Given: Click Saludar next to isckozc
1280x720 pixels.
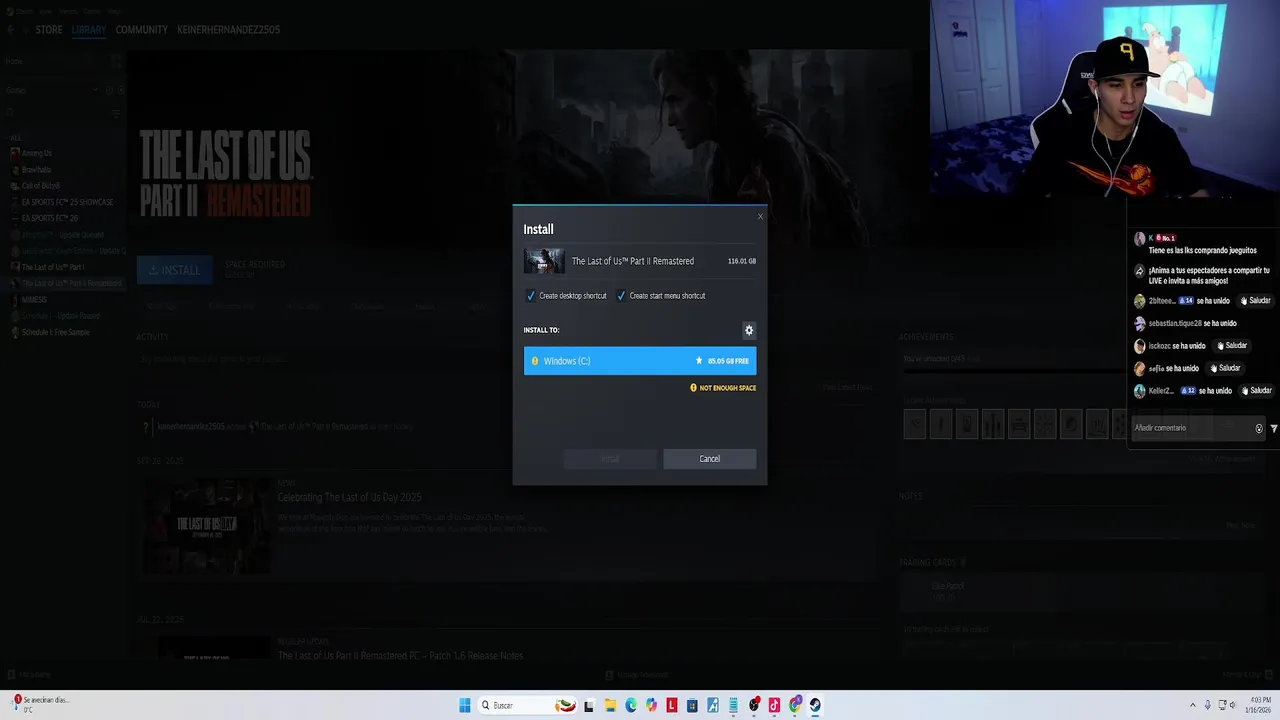Looking at the screenshot, I should tap(1232, 346).
